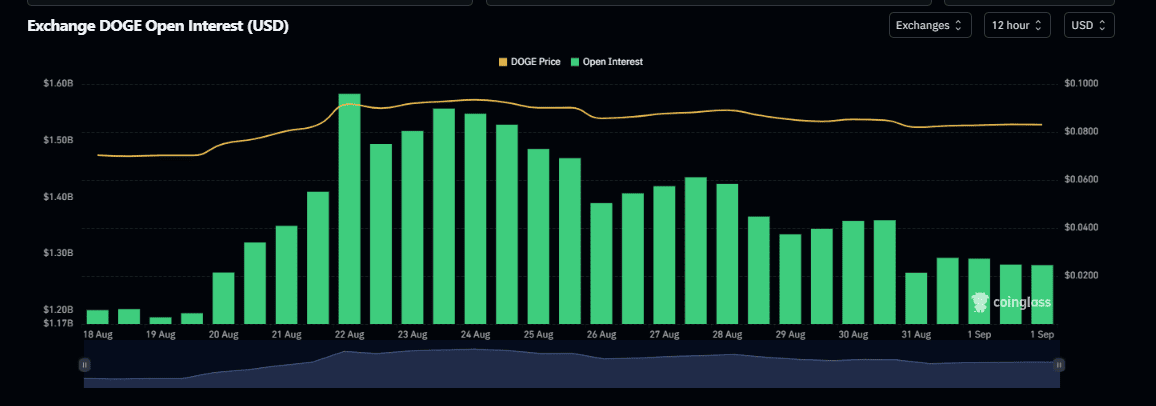Click the last bar at 1 Sep

[x=1042, y=294]
